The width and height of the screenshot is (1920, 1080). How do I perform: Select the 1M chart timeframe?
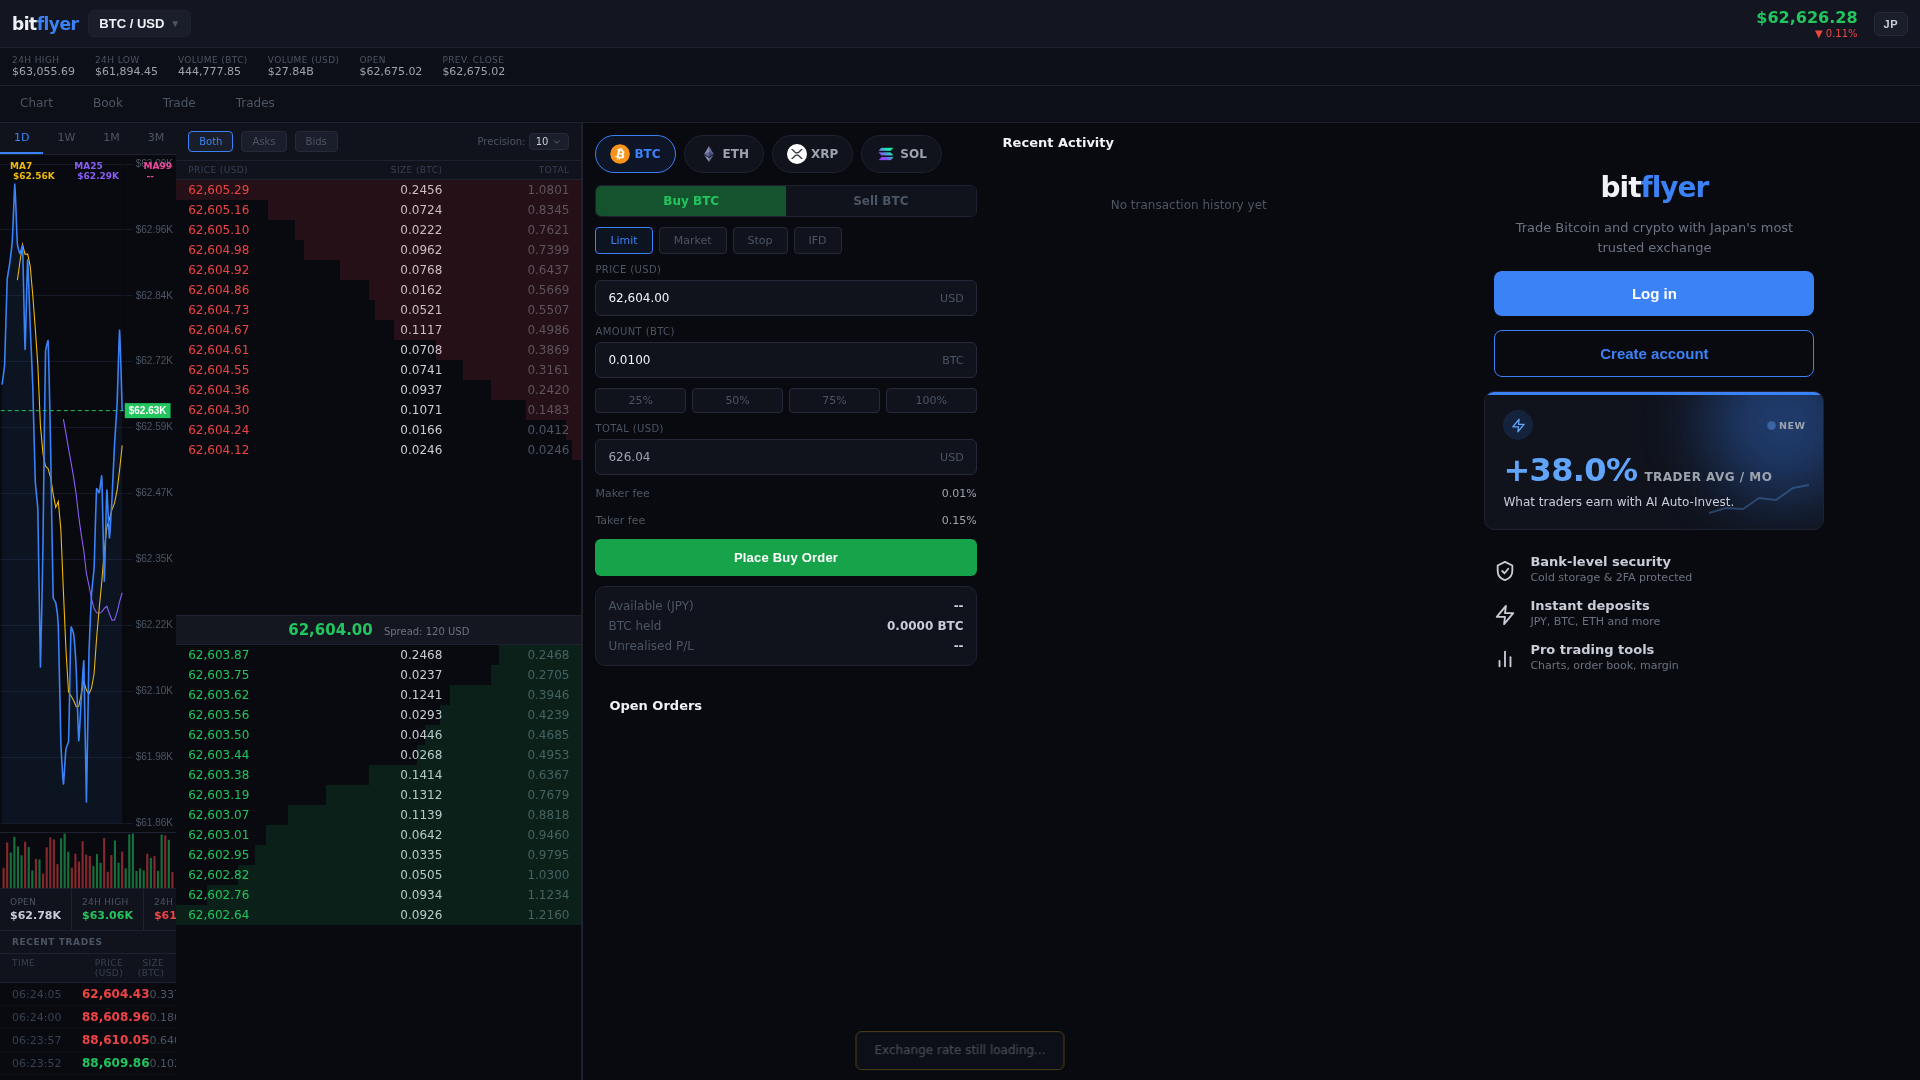click(111, 138)
